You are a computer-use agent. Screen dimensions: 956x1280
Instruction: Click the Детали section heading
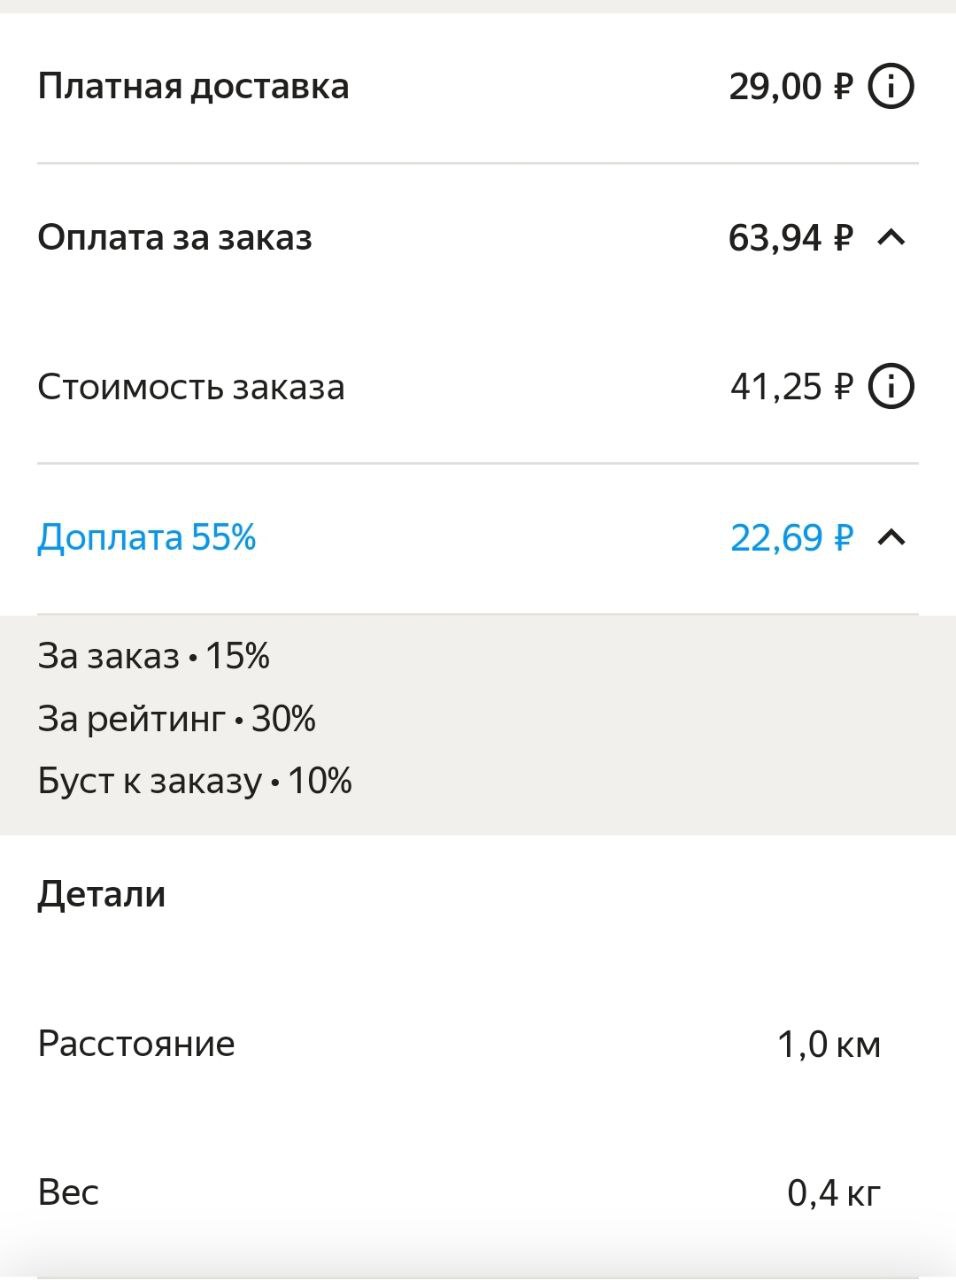(x=101, y=894)
